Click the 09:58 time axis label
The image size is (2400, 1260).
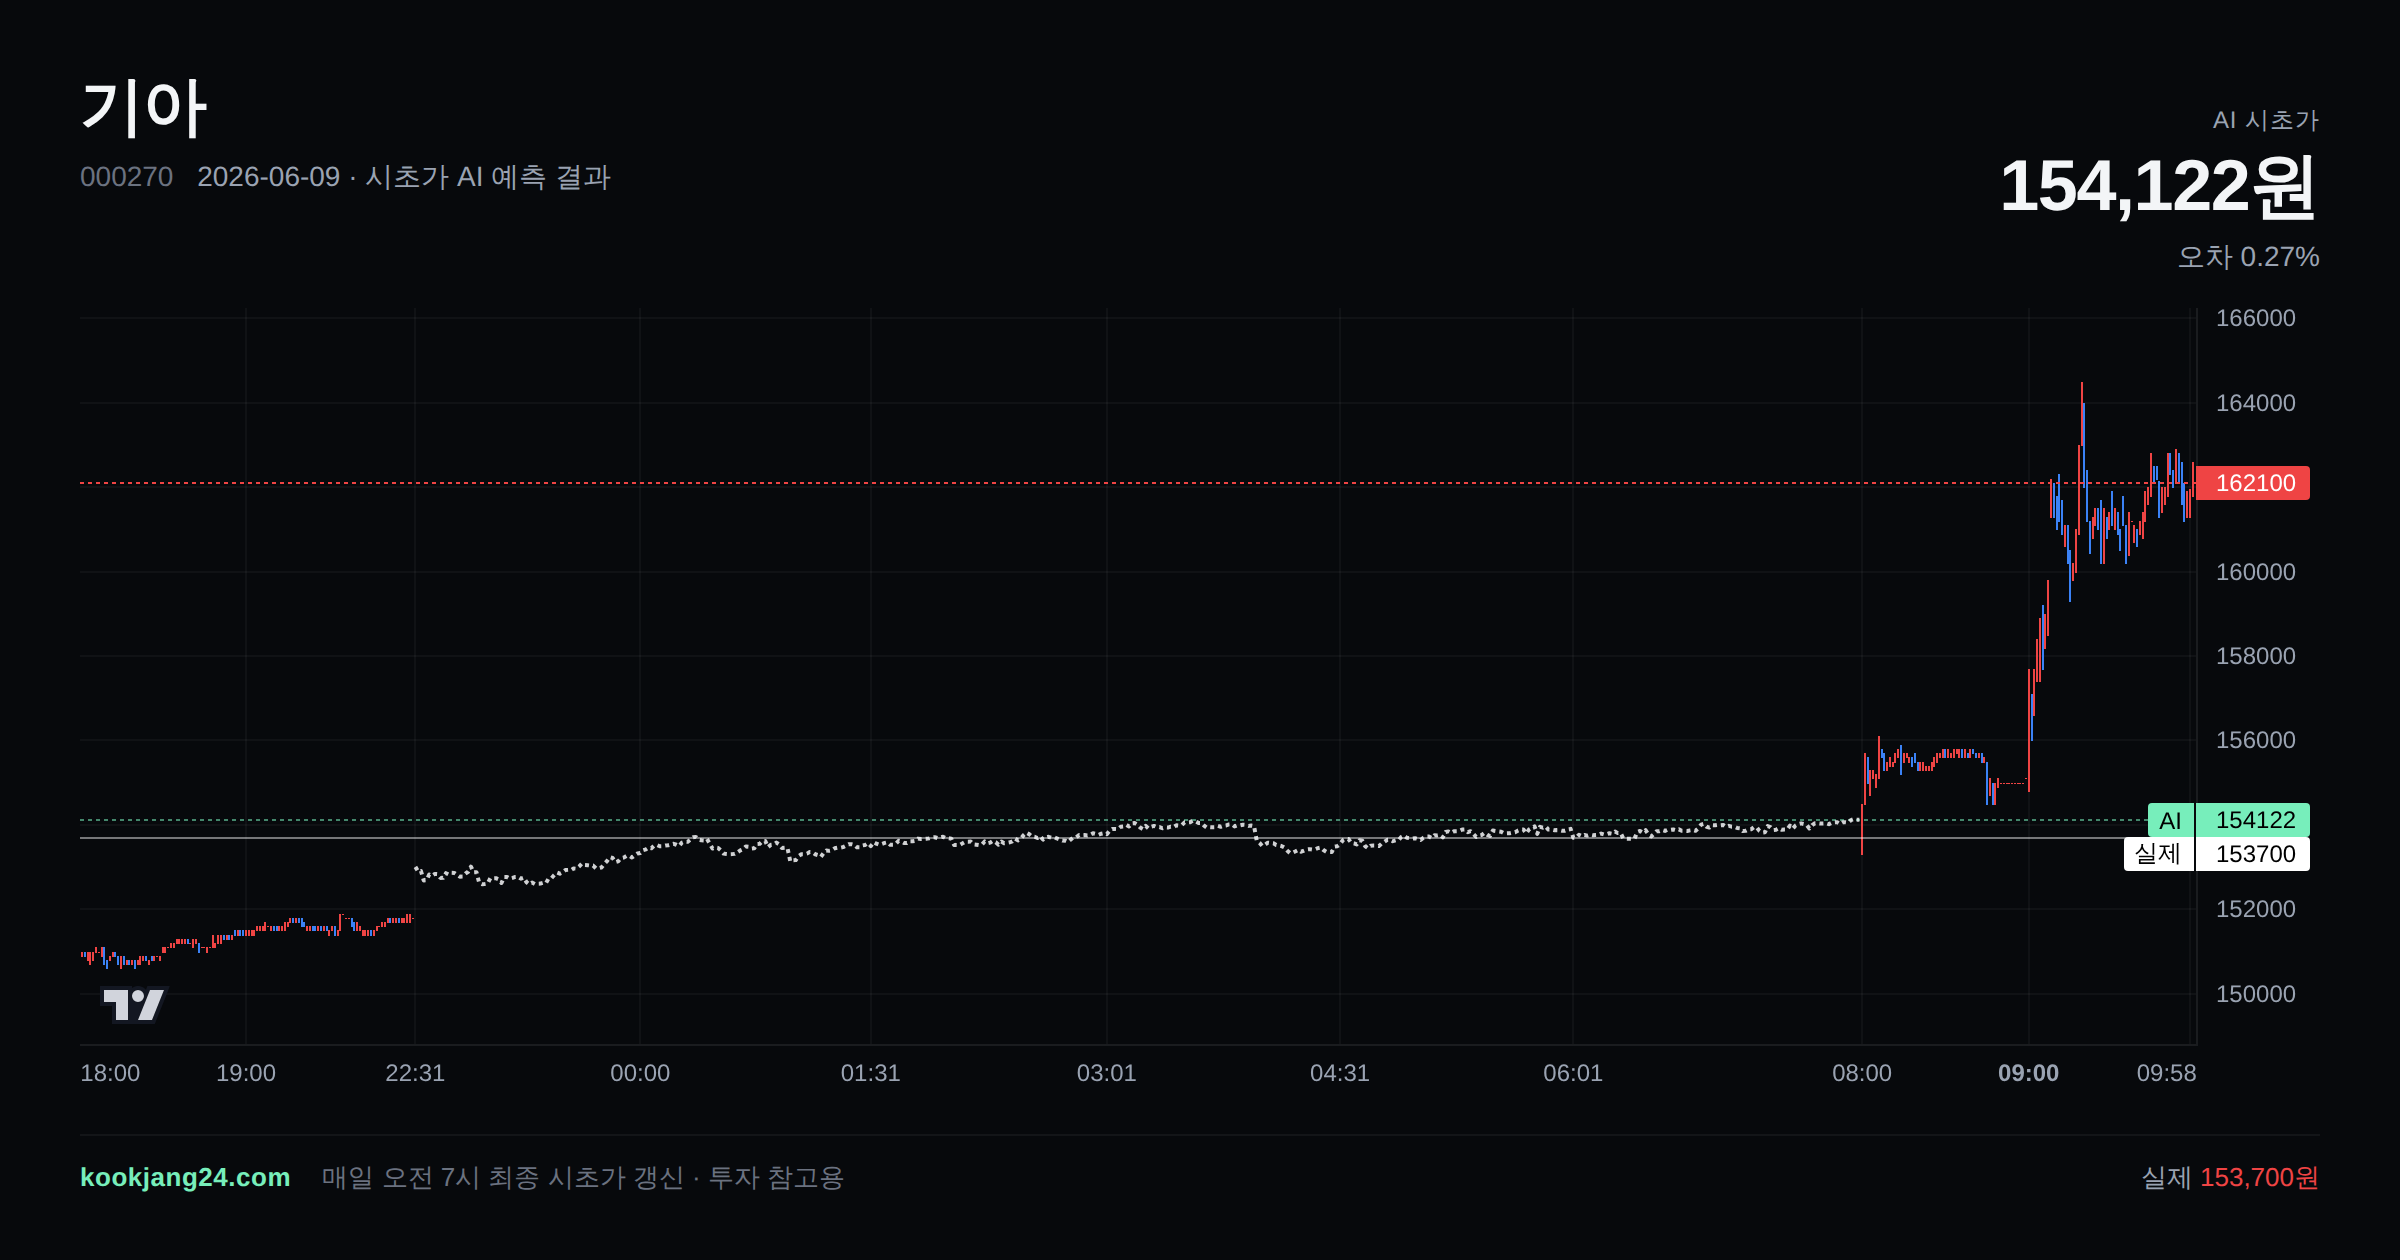(x=2167, y=1073)
